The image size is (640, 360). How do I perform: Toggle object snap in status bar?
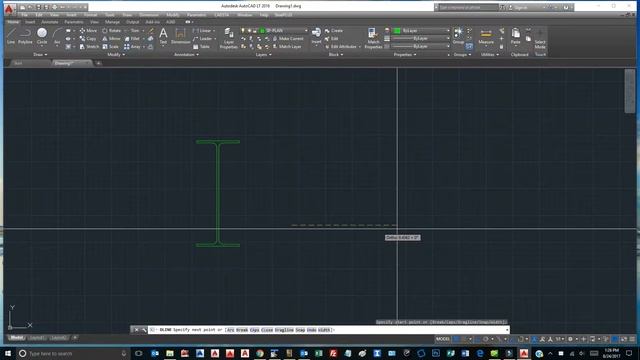pos(521,339)
